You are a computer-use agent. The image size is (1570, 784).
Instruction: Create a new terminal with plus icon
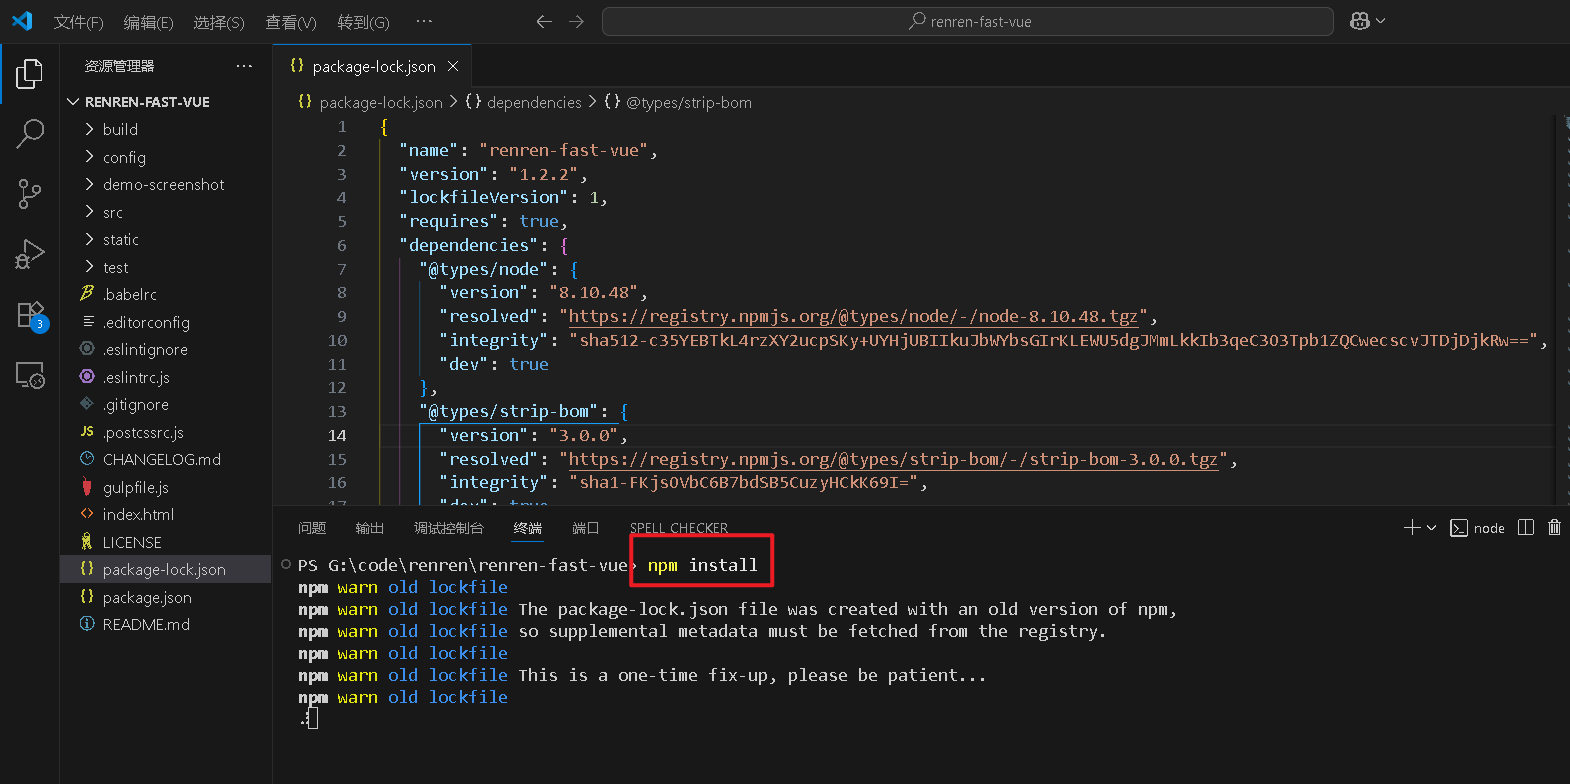(1412, 527)
